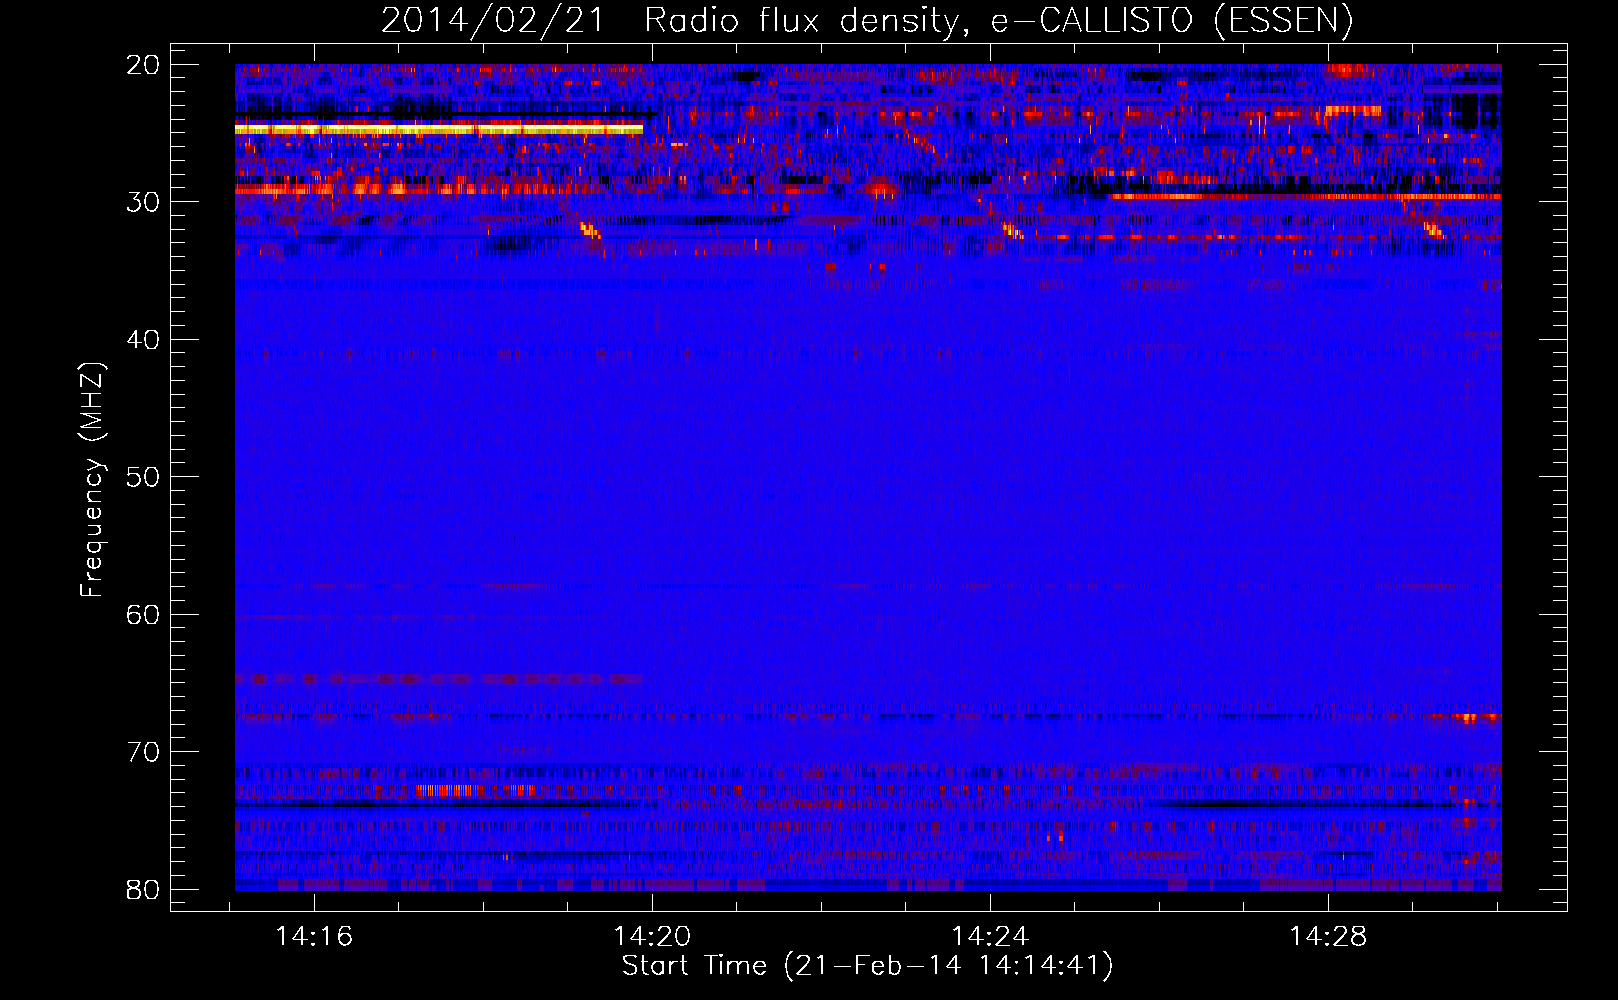Click the '14:28' time tick label

point(1328,937)
